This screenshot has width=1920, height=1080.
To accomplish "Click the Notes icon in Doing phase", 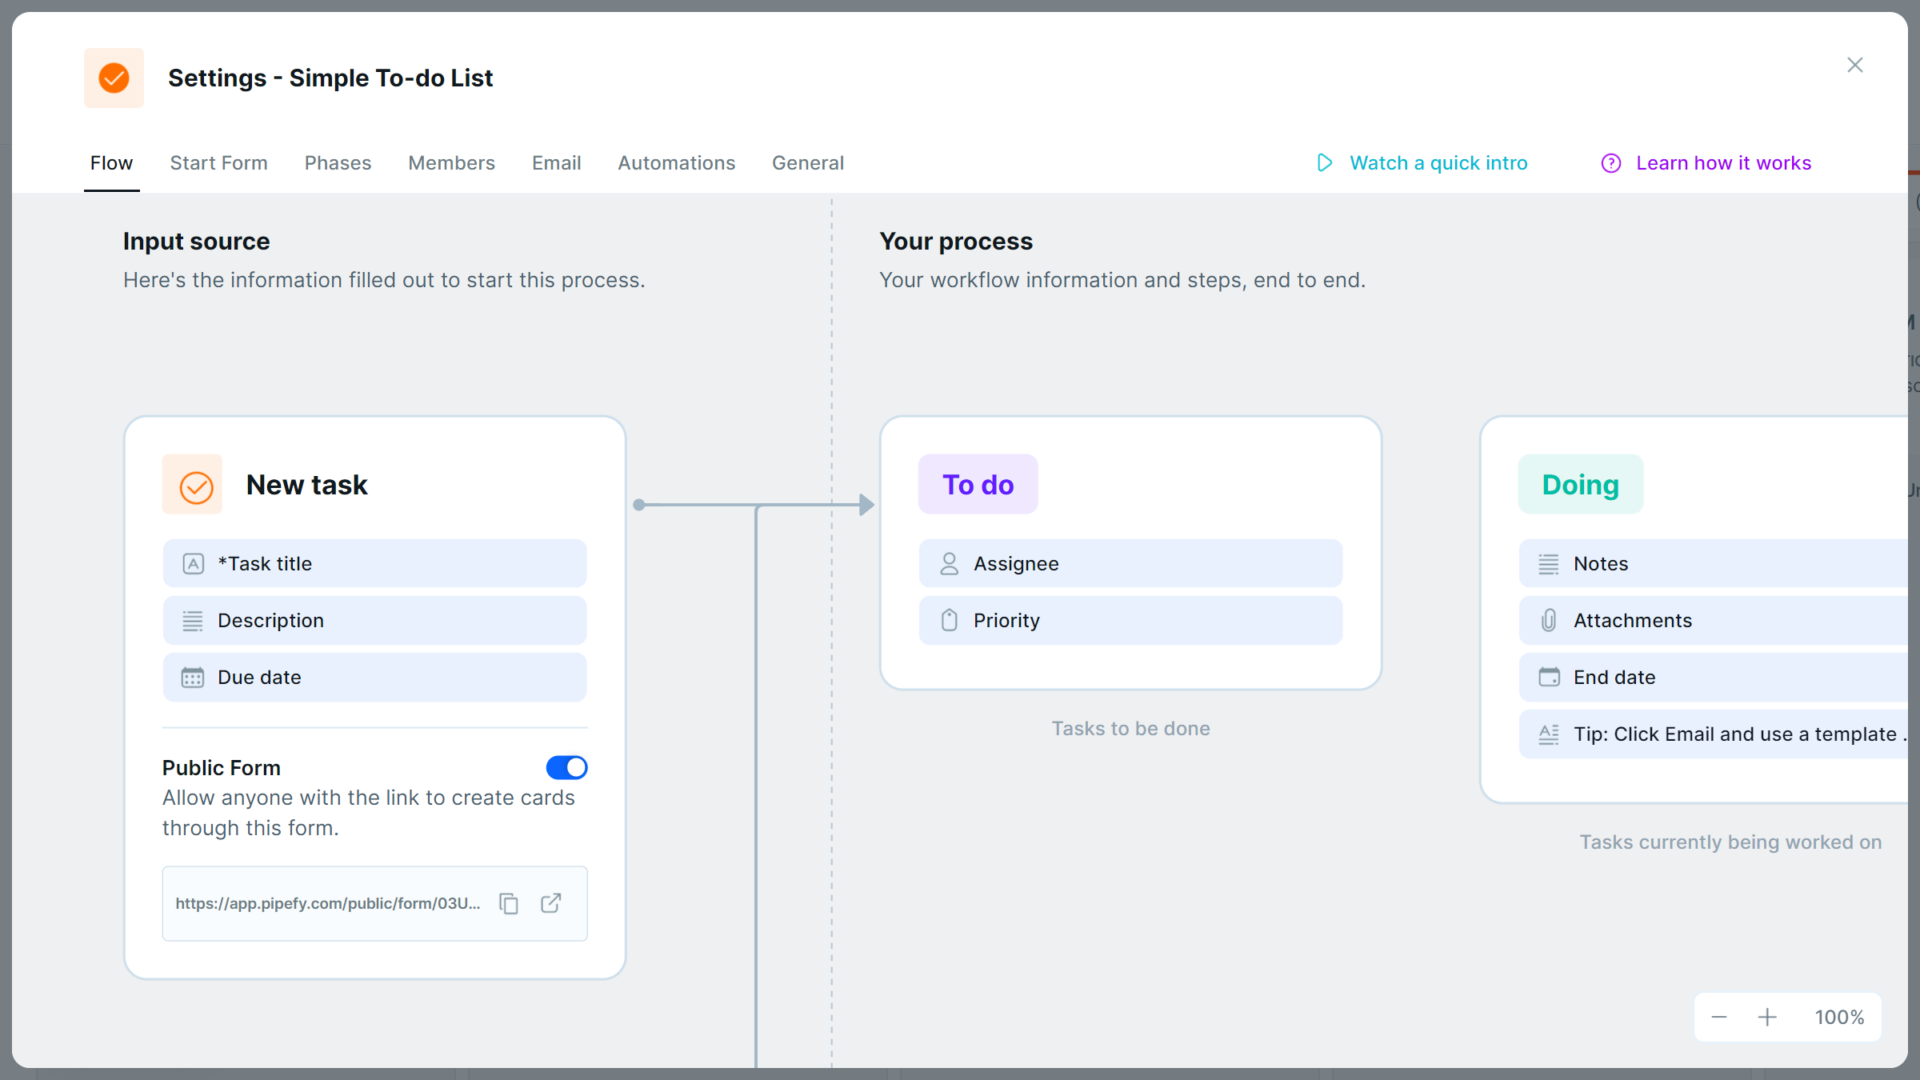I will (1548, 563).
